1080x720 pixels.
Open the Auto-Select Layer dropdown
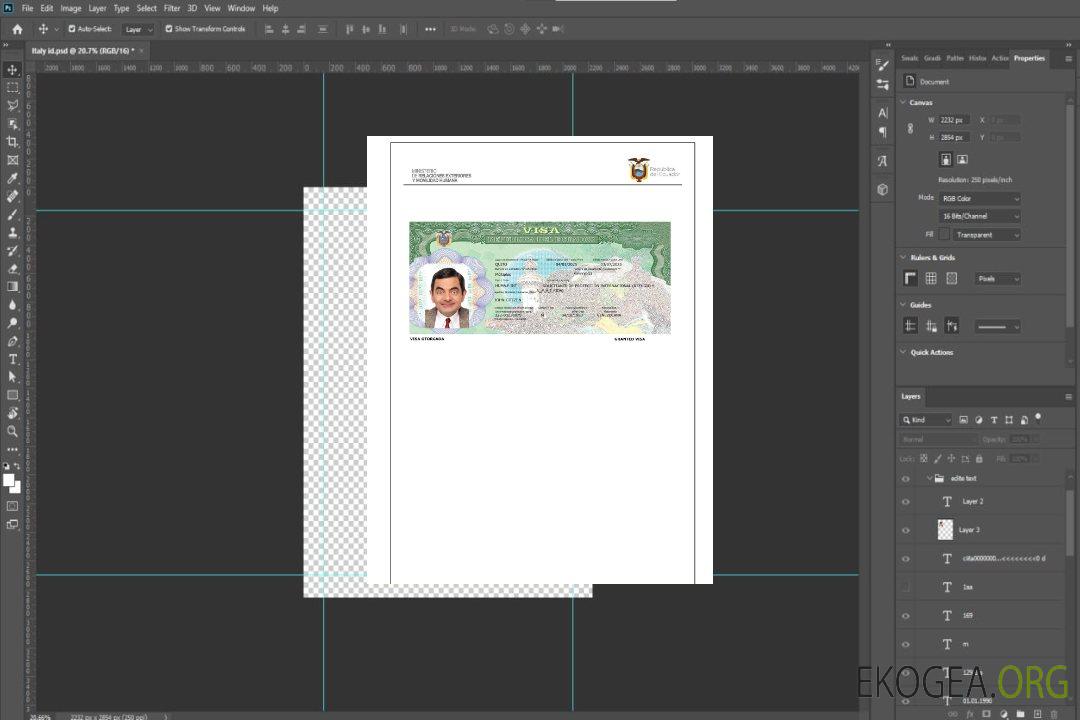click(138, 29)
